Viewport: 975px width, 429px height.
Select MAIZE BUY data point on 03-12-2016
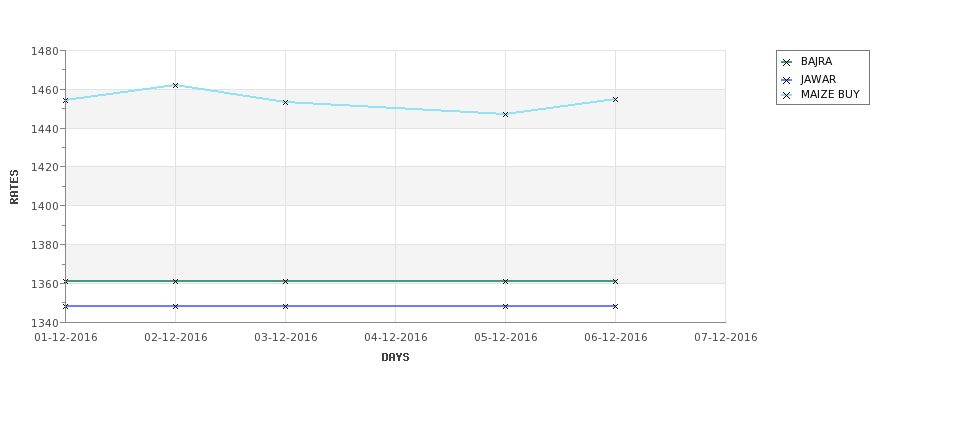point(285,103)
